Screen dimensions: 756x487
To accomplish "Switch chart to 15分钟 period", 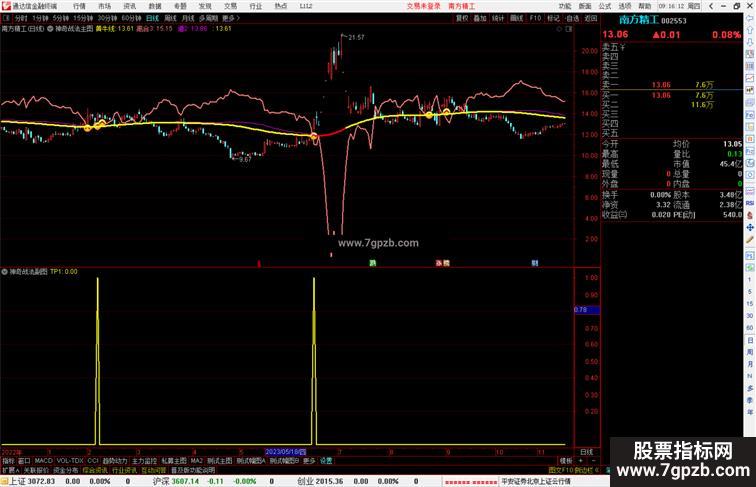I will tap(83, 18).
